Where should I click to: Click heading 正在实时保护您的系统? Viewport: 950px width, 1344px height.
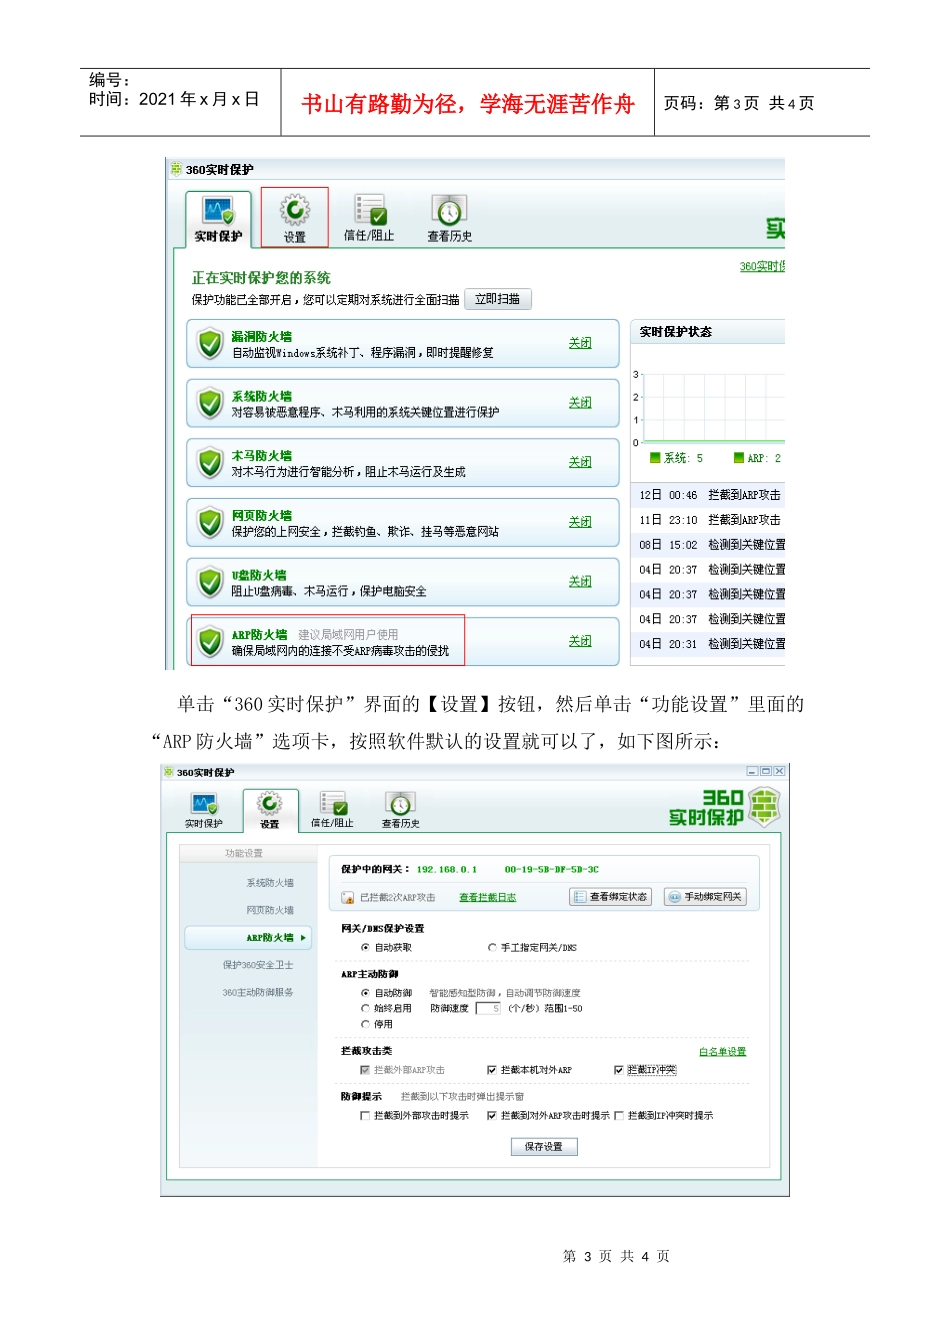[261, 278]
